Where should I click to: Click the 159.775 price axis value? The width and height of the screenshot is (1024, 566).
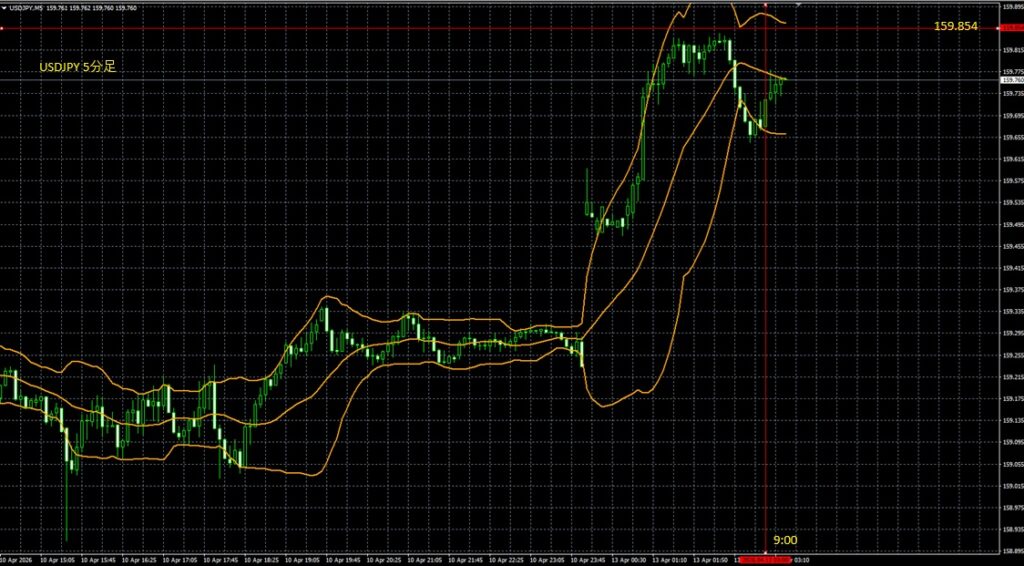[1012, 72]
